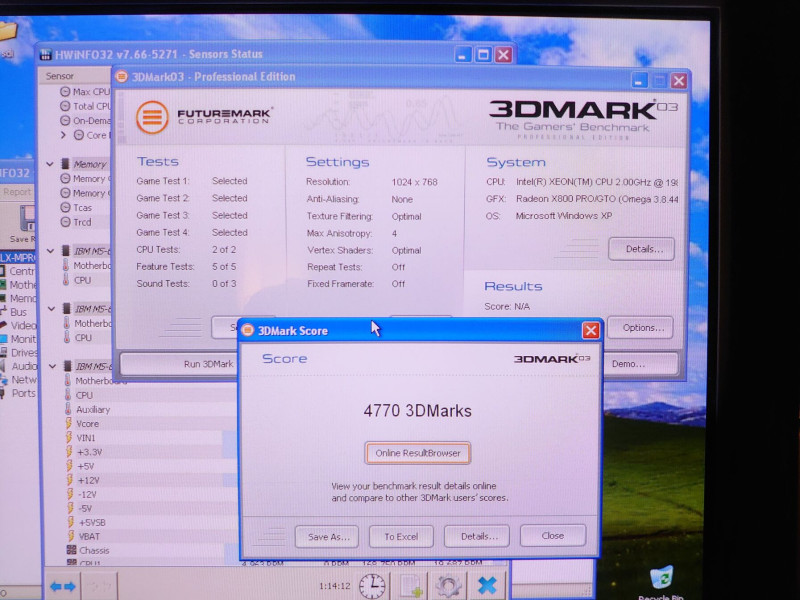This screenshot has height=600, width=800.
Task: Click the Futuremark orange logo
Action: [x=152, y=117]
